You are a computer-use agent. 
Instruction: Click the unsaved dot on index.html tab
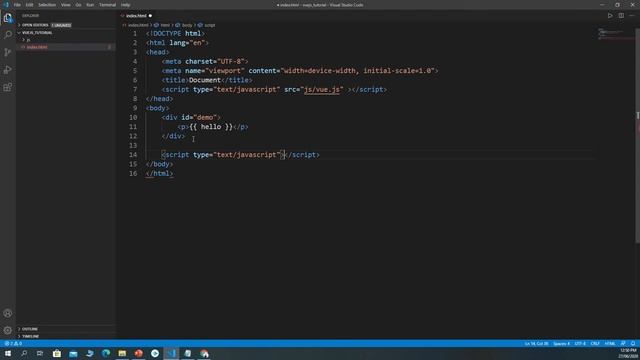click(x=150, y=16)
